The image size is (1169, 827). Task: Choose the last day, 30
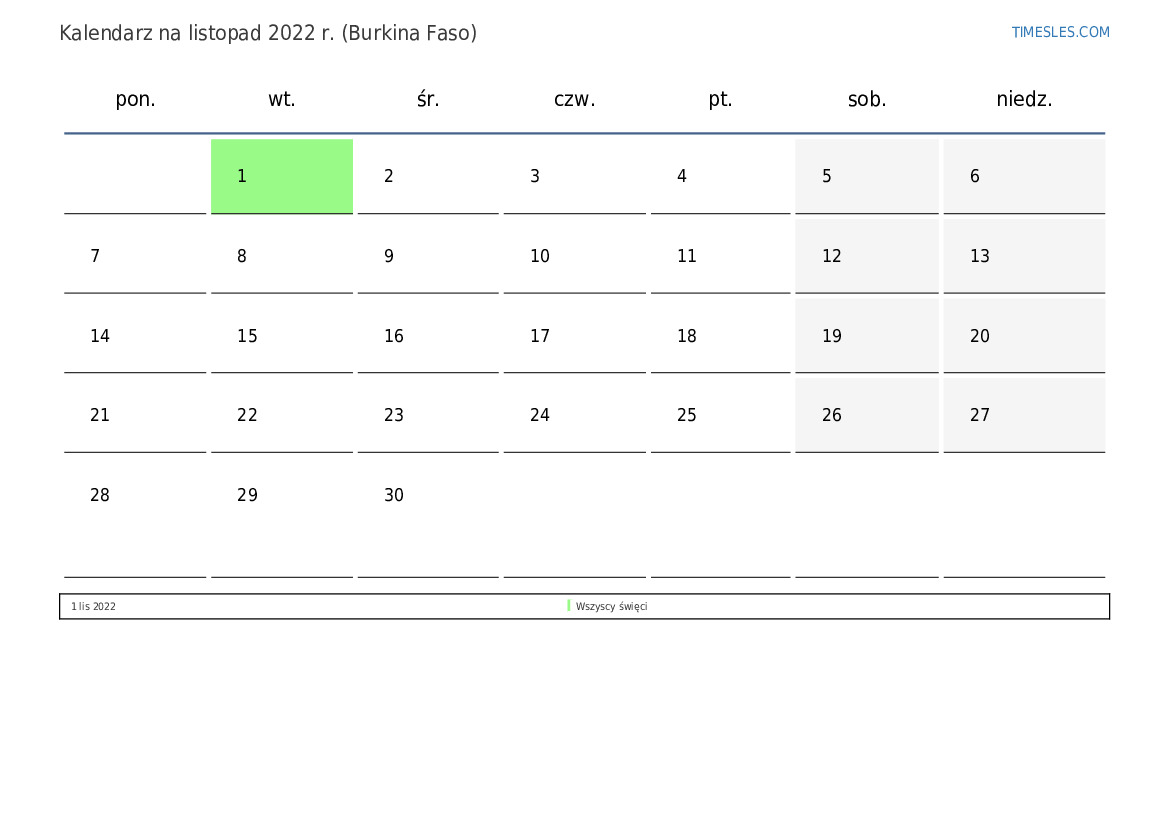pyautogui.click(x=428, y=495)
